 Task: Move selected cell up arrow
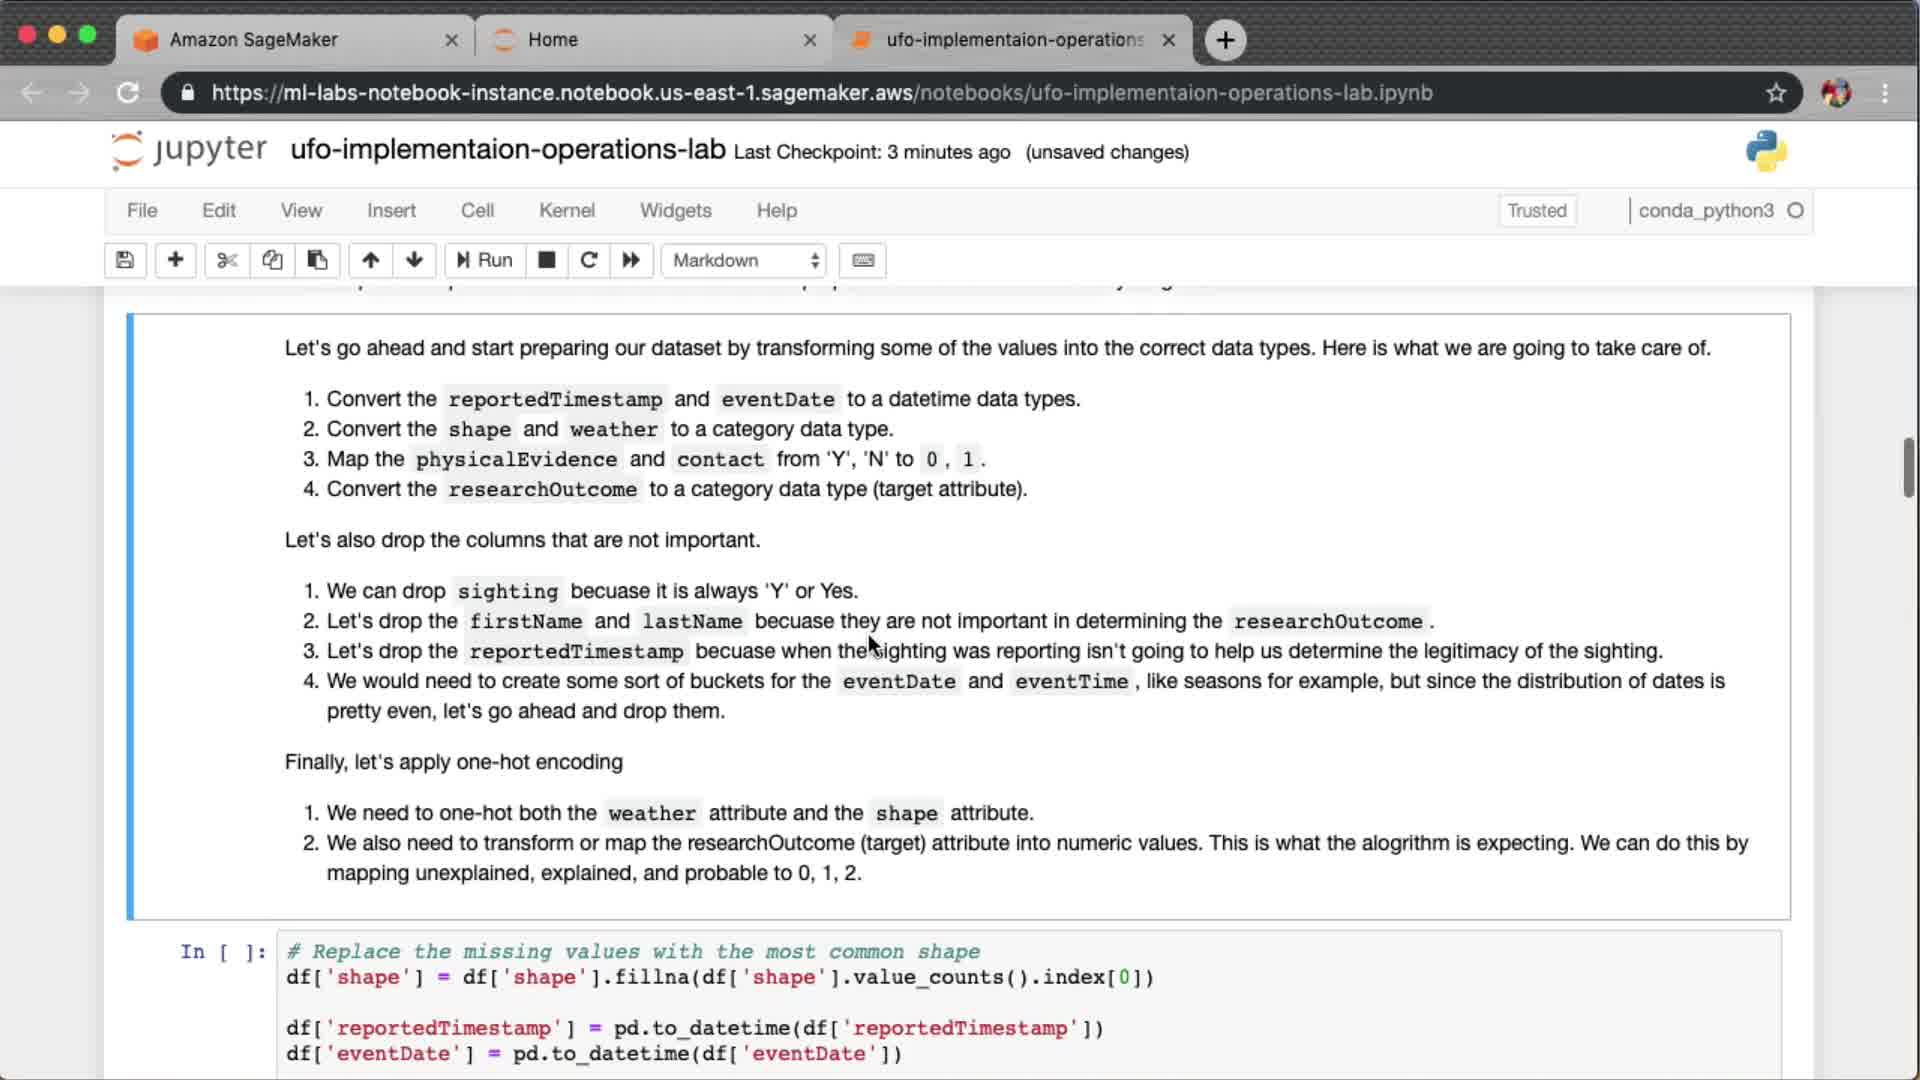370,260
